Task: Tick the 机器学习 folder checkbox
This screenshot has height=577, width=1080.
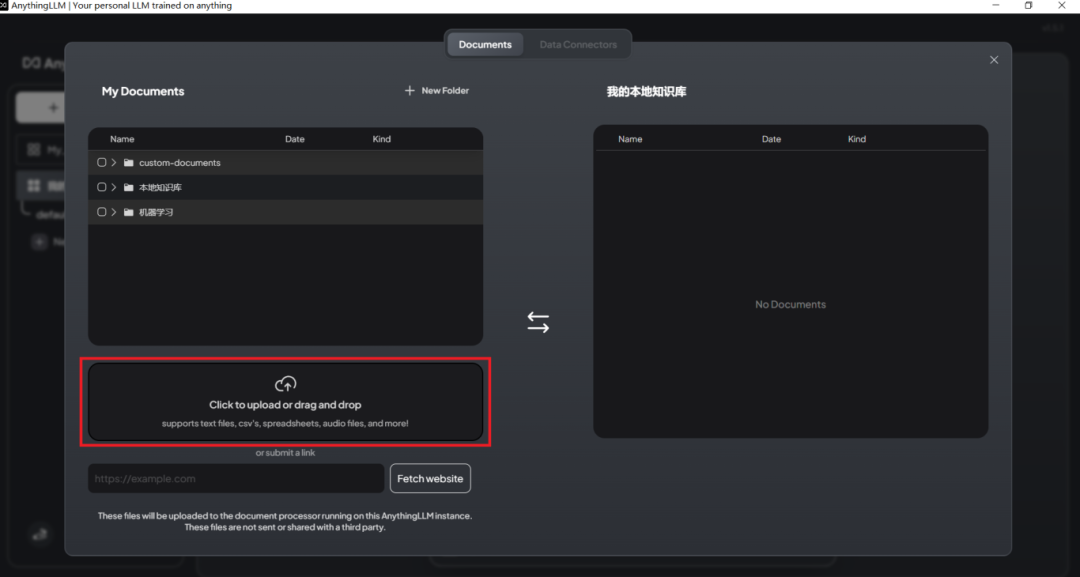Action: coord(102,212)
